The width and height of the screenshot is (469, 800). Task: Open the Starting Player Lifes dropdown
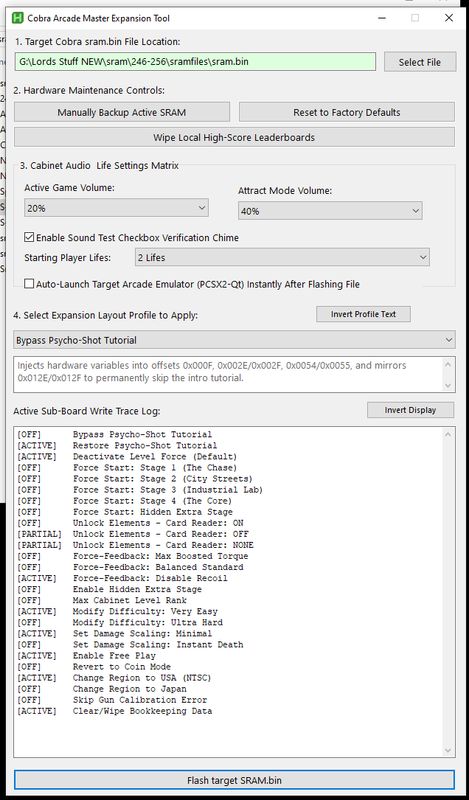pyautogui.click(x=282, y=258)
